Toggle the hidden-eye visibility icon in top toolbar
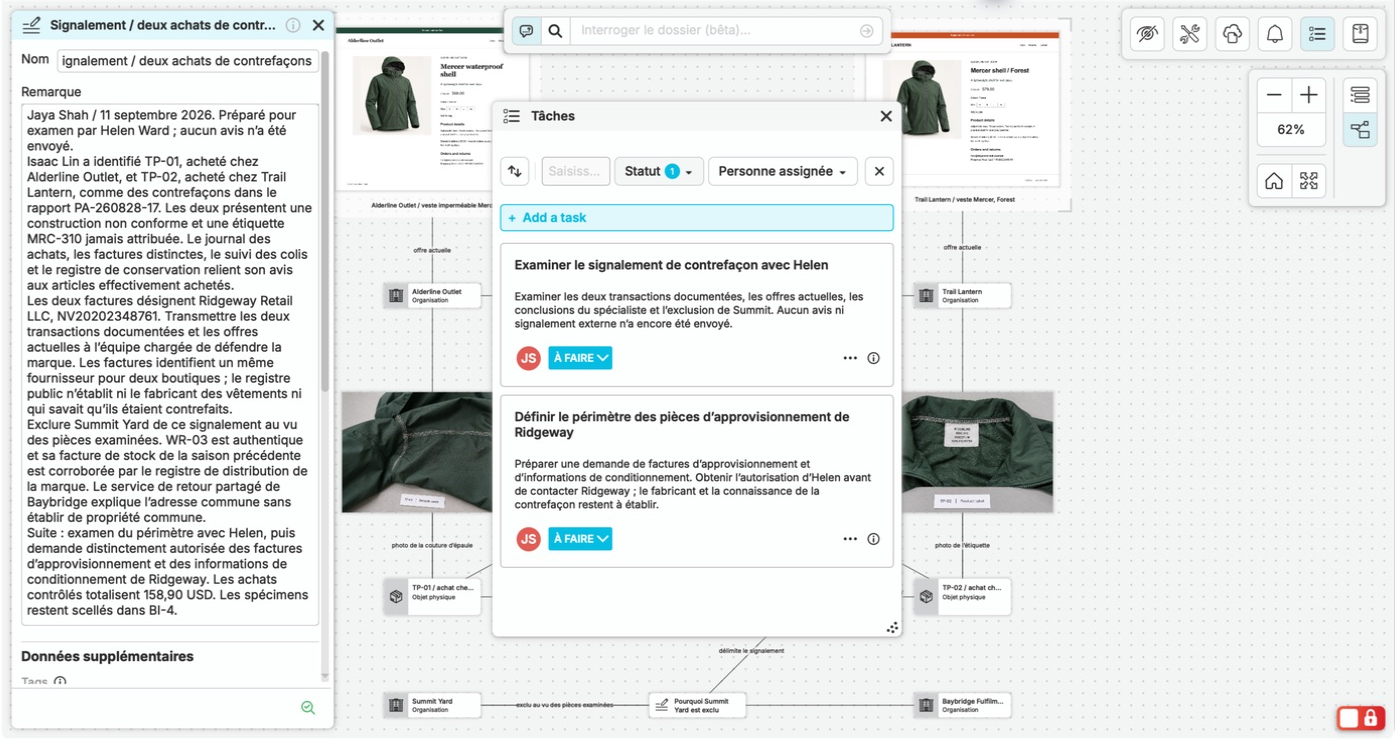1395x740 pixels. [1147, 34]
